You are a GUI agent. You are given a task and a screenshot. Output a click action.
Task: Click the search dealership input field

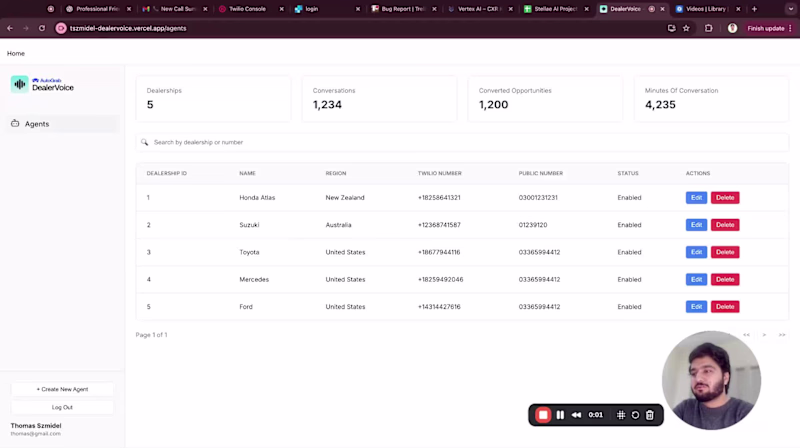462,142
